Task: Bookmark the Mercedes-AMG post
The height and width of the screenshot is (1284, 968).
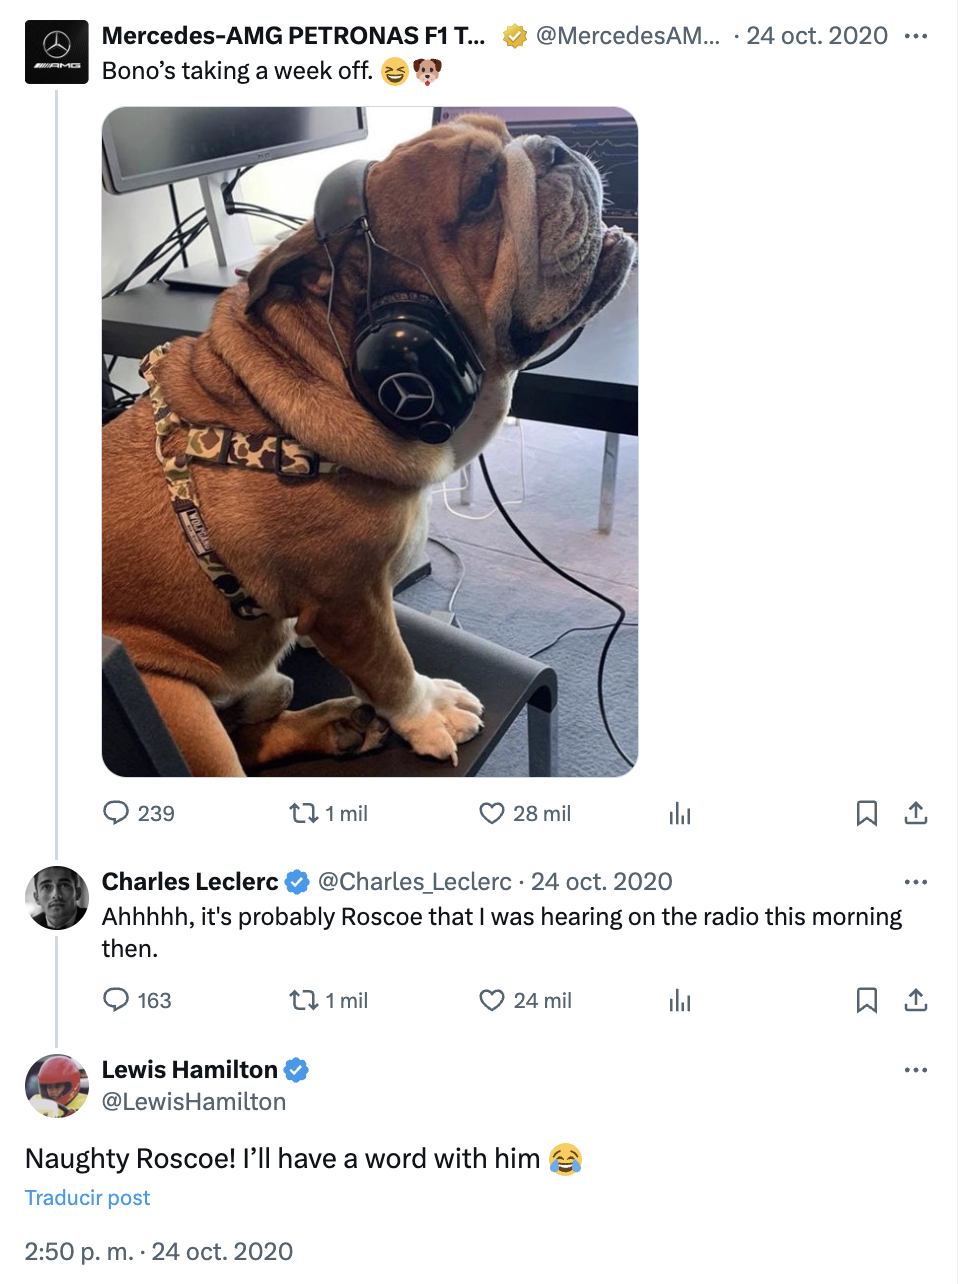Action: coord(866,813)
